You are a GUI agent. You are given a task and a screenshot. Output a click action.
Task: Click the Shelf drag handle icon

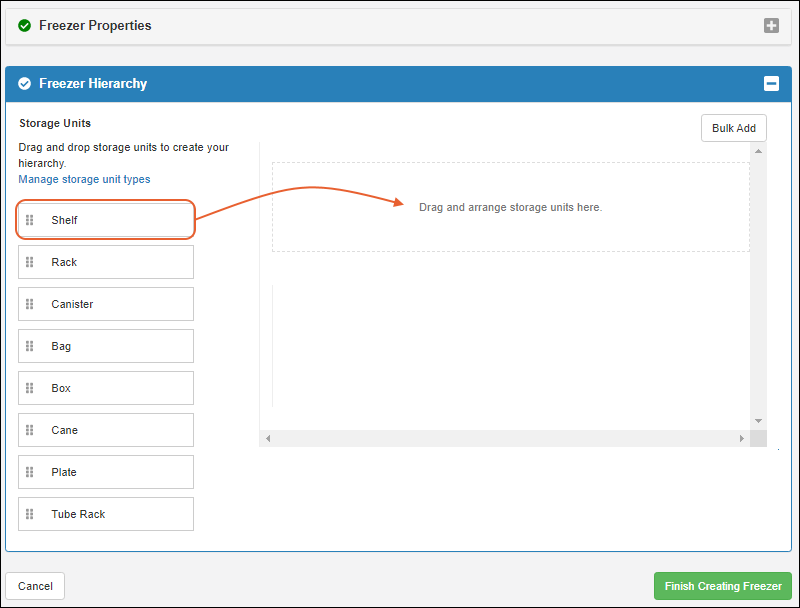tap(30, 220)
